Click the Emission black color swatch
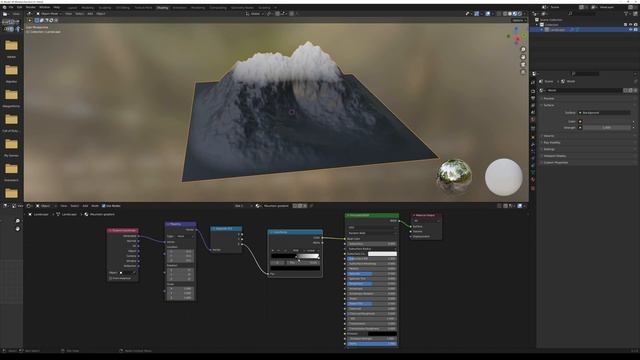Image resolution: width=640 pixels, height=360 pixels. (x=382, y=333)
